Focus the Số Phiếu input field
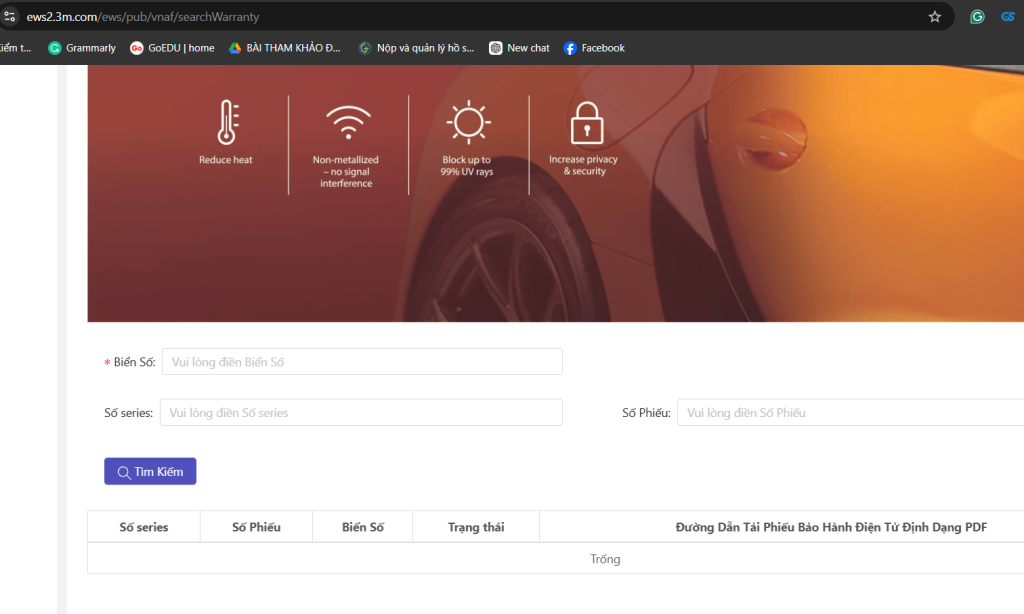This screenshot has height=614, width=1024. click(850, 413)
